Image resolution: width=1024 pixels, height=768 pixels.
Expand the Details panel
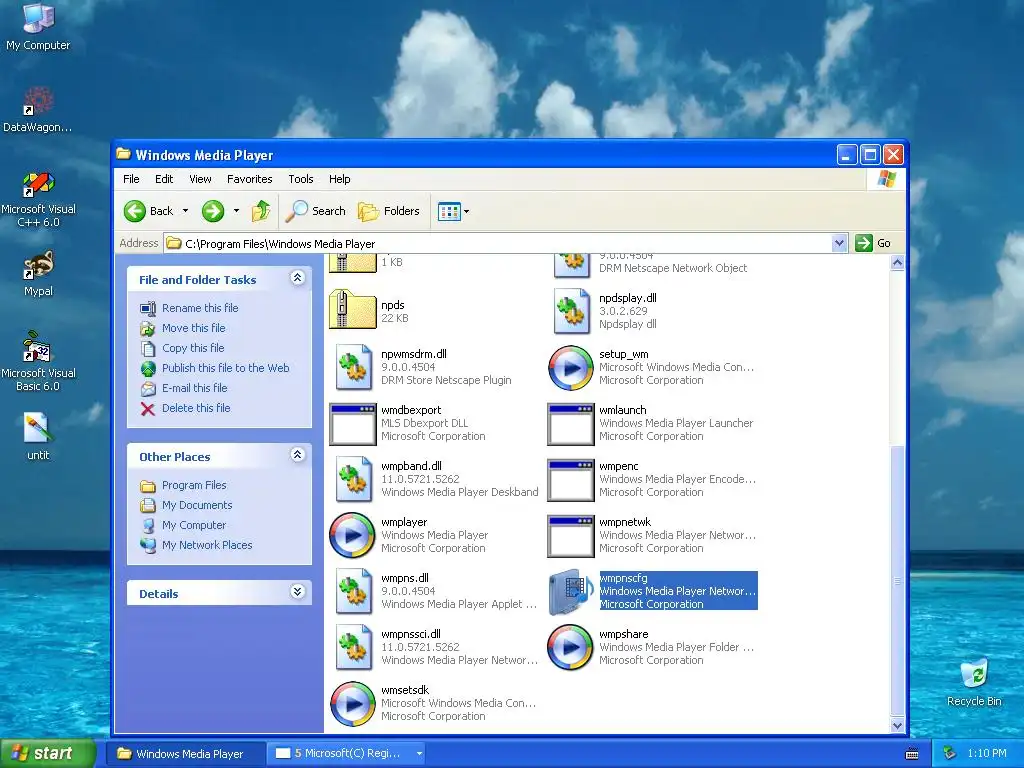[x=297, y=592]
